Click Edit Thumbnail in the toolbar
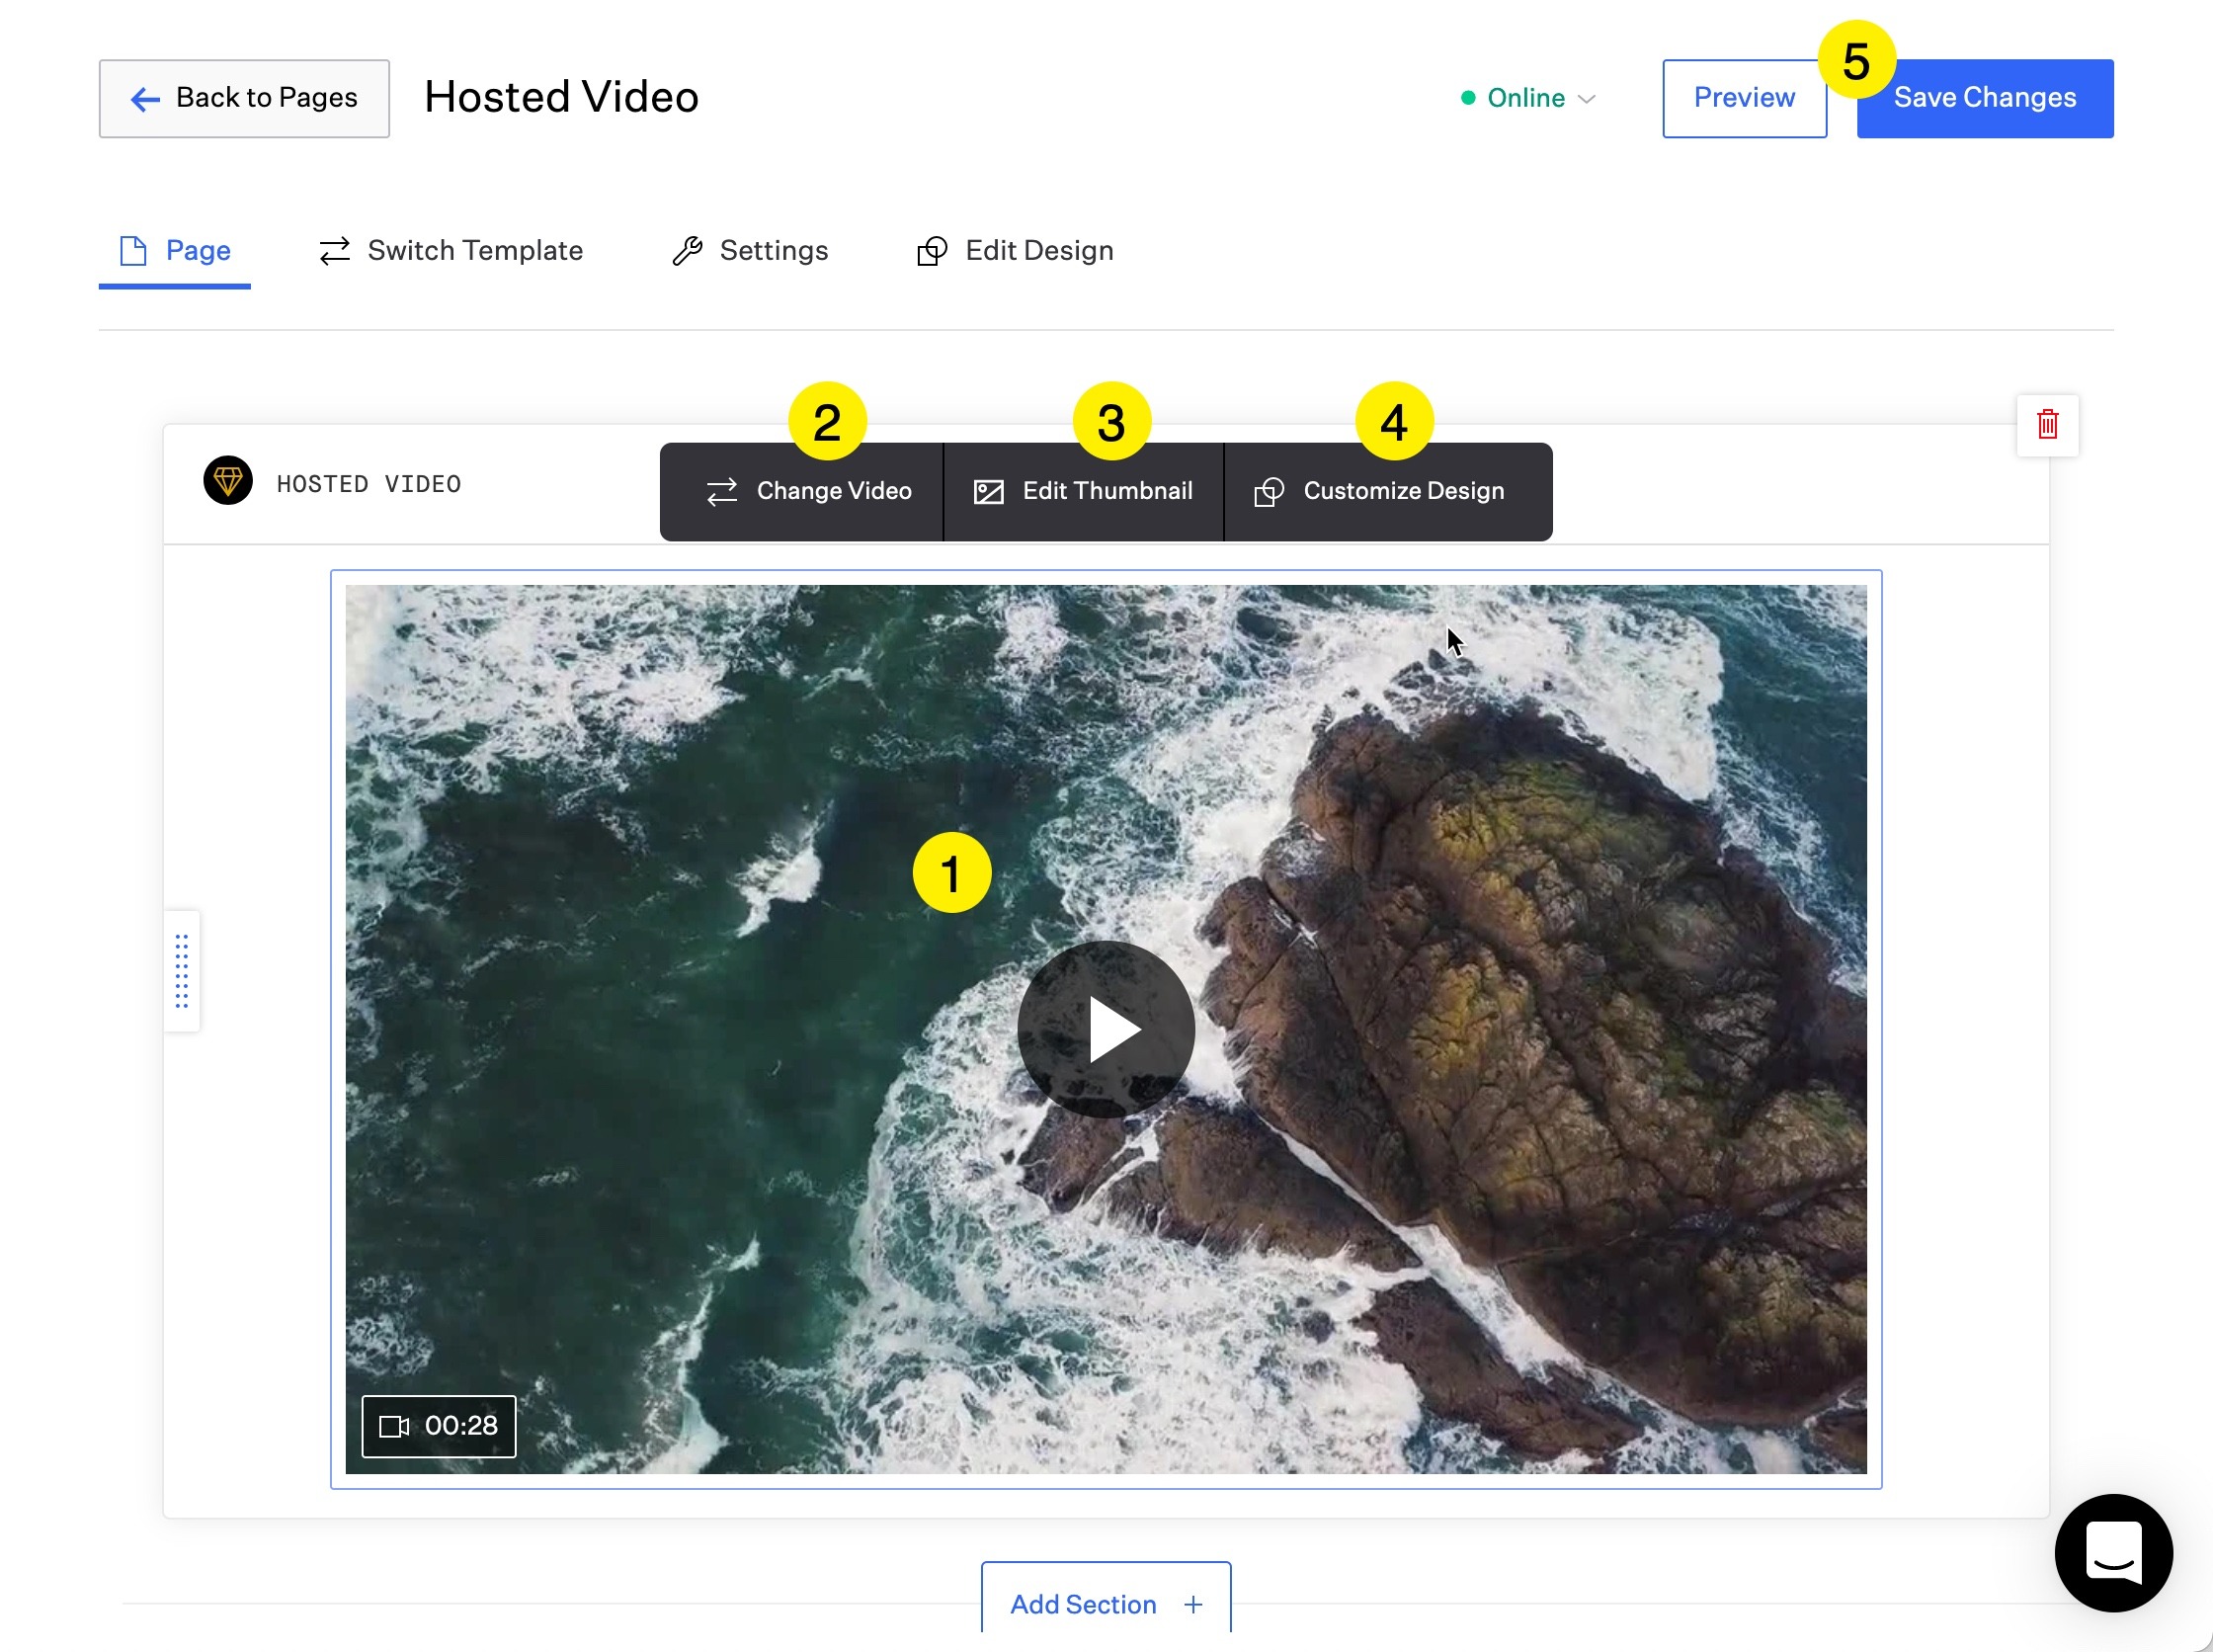The height and width of the screenshot is (1652, 2213). 1084,491
